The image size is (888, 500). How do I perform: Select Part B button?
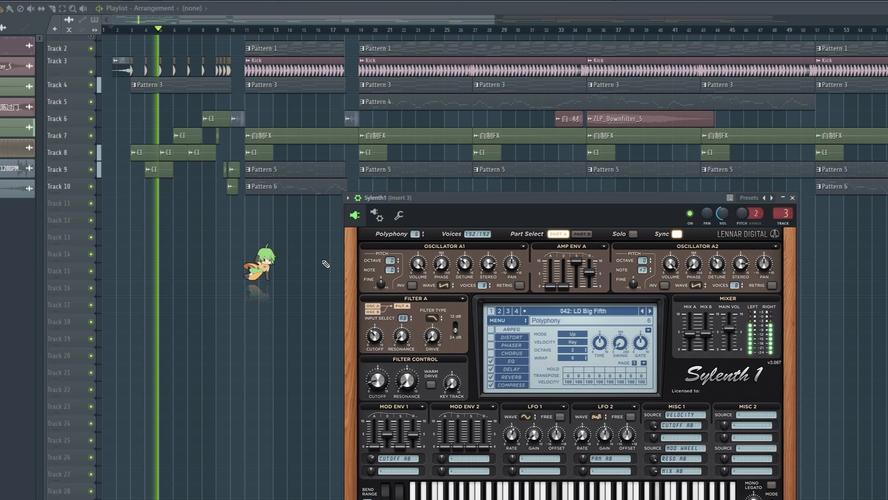tap(581, 234)
